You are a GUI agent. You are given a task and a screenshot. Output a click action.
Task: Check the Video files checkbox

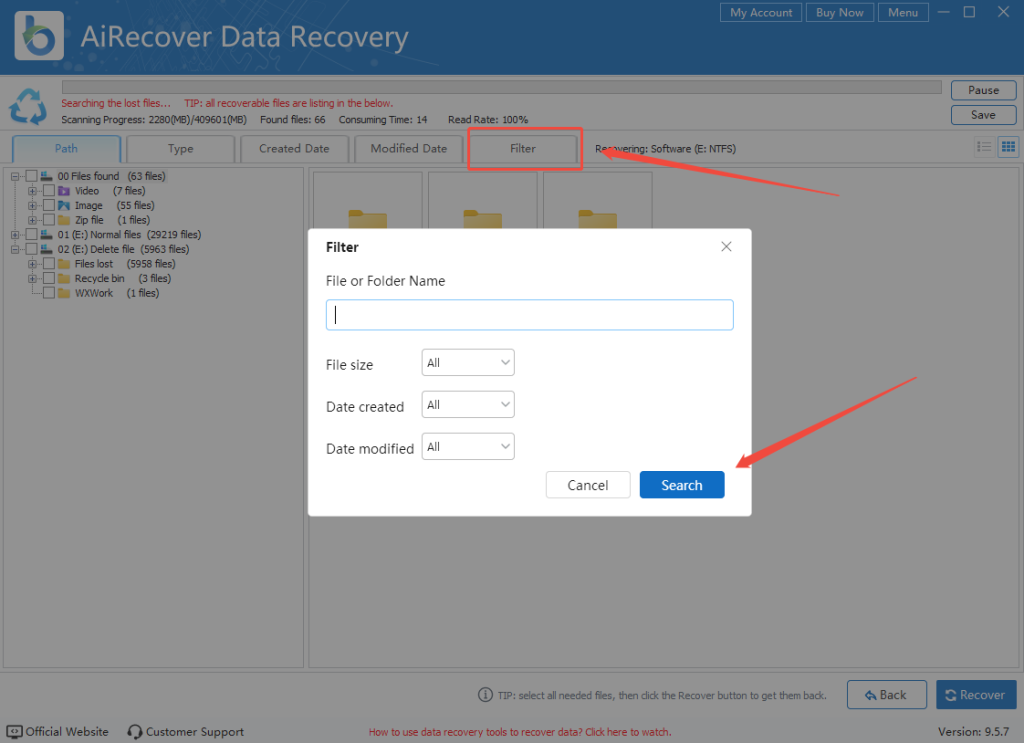click(47, 190)
